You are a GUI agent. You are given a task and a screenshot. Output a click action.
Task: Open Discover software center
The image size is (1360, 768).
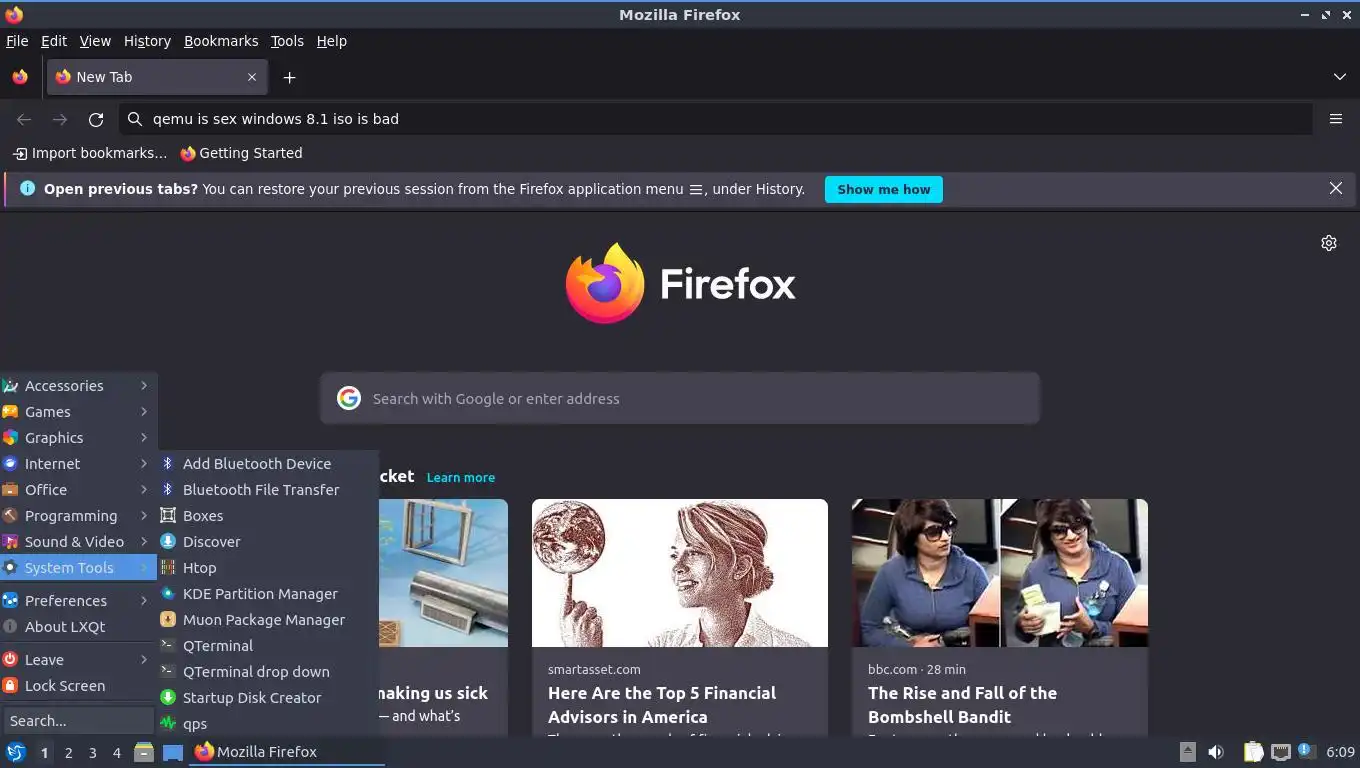(268, 542)
